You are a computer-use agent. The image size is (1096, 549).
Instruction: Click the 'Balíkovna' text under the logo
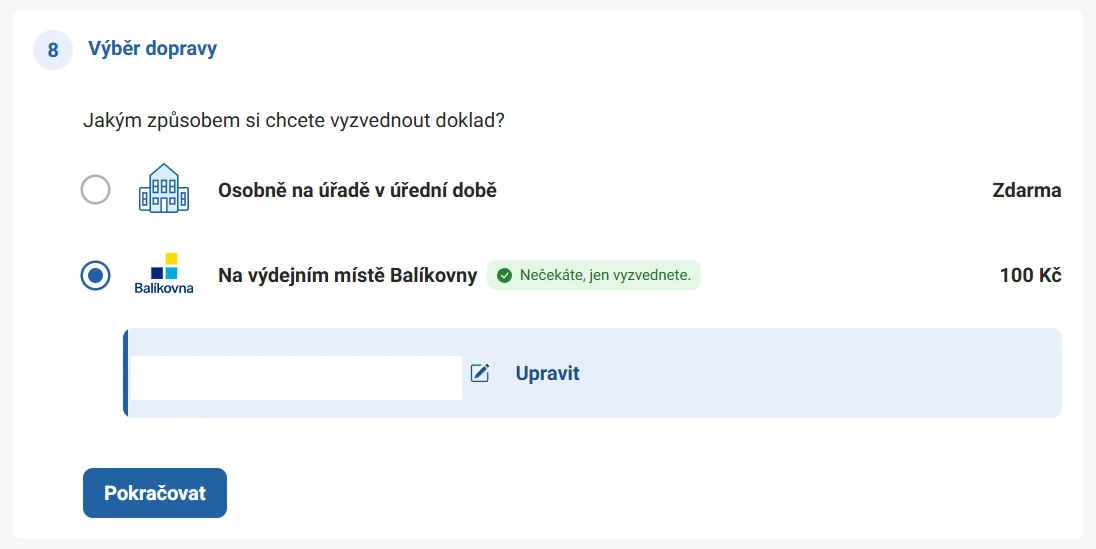(164, 288)
